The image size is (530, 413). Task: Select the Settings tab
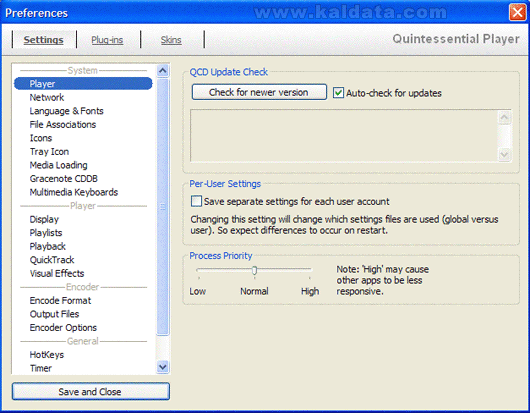[44, 40]
